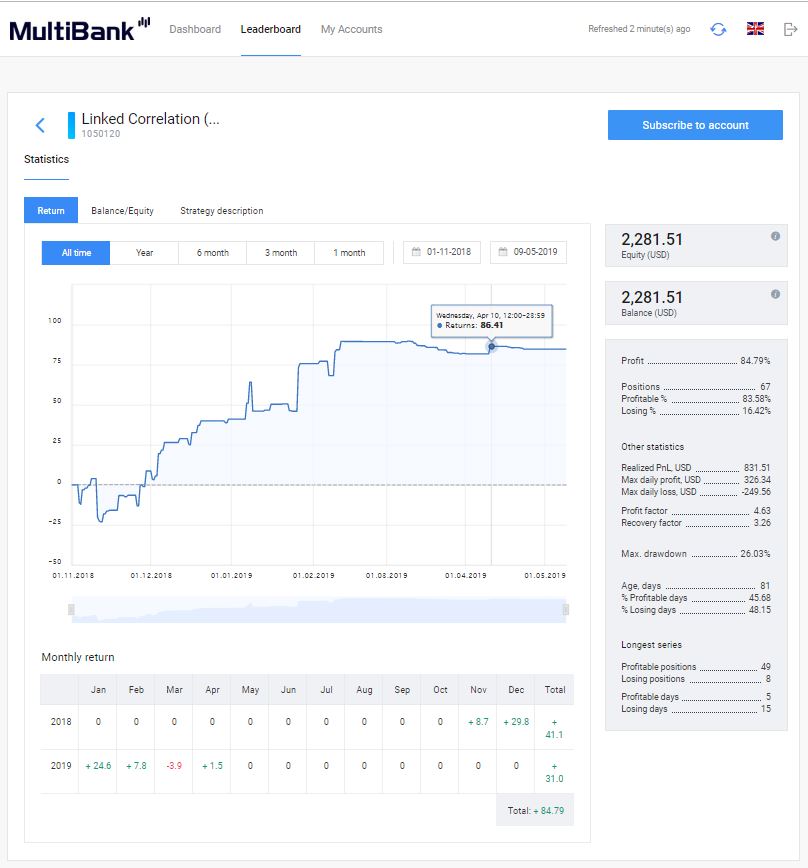The image size is (808, 868).
Task: Click the Subscribe to account button
Action: click(x=695, y=125)
